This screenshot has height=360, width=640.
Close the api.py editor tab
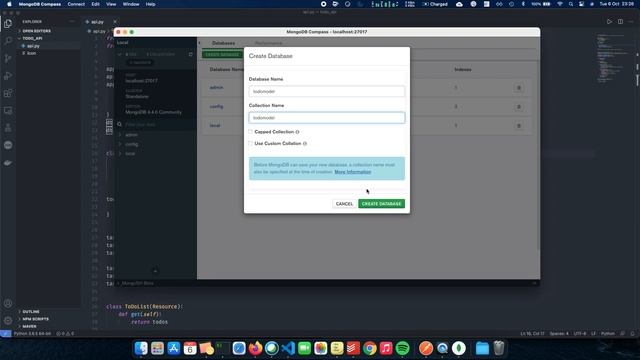[x=115, y=22]
